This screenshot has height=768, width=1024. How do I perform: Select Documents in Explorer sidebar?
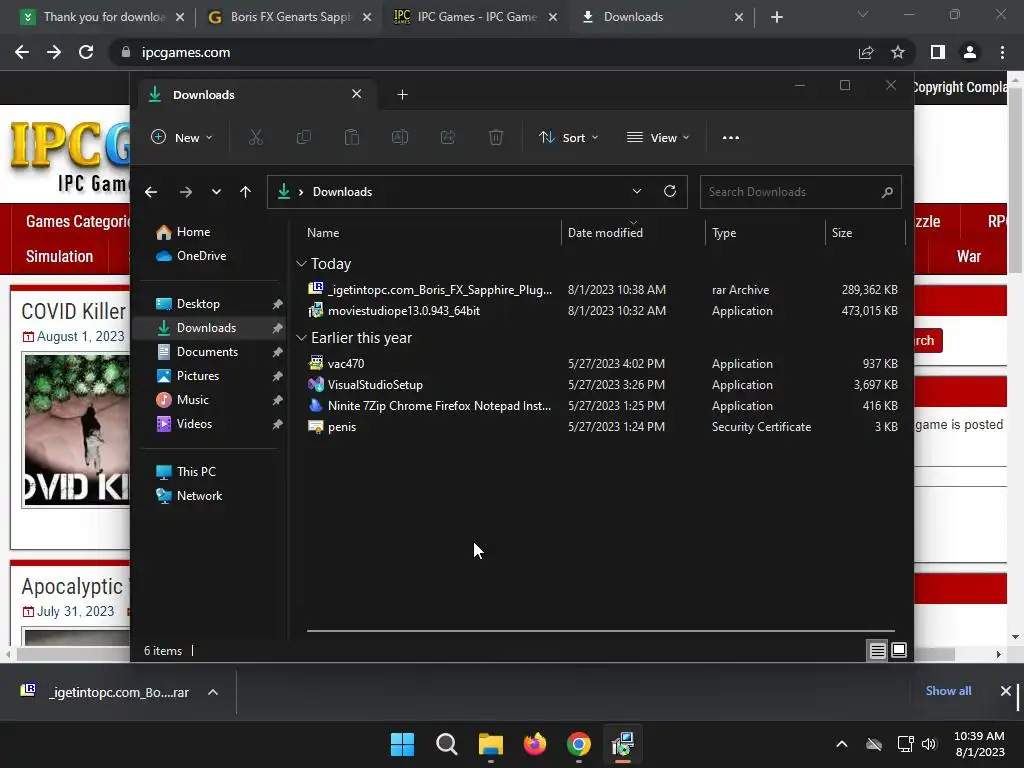(x=207, y=352)
